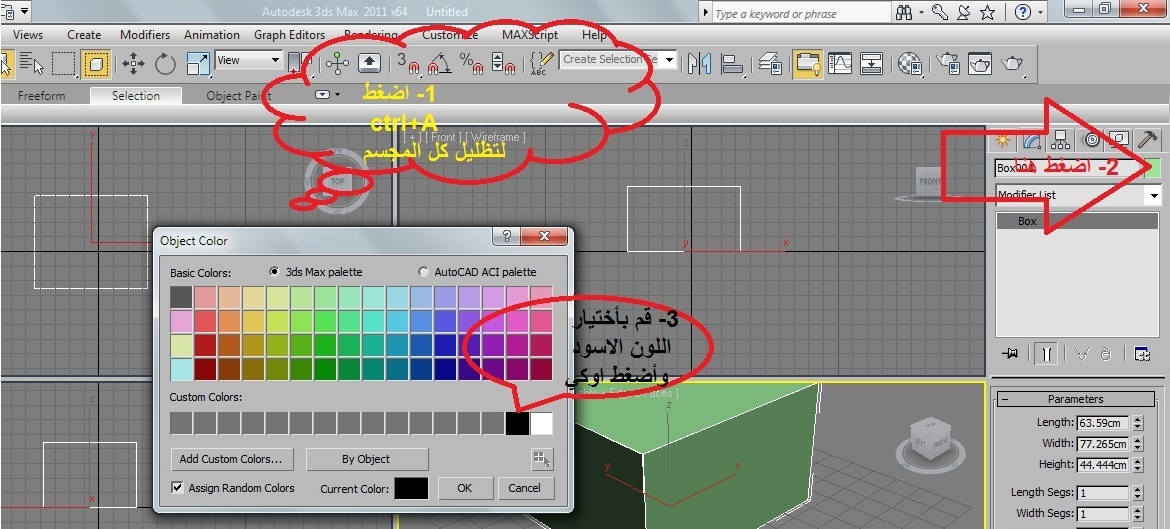This screenshot has width=1170, height=529.
Task: Select the 3ds Max palette radio button
Action: click(274, 272)
